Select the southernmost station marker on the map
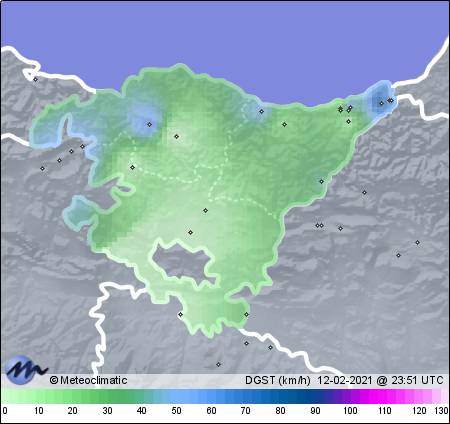This screenshot has width=450, height=424. tap(218, 364)
